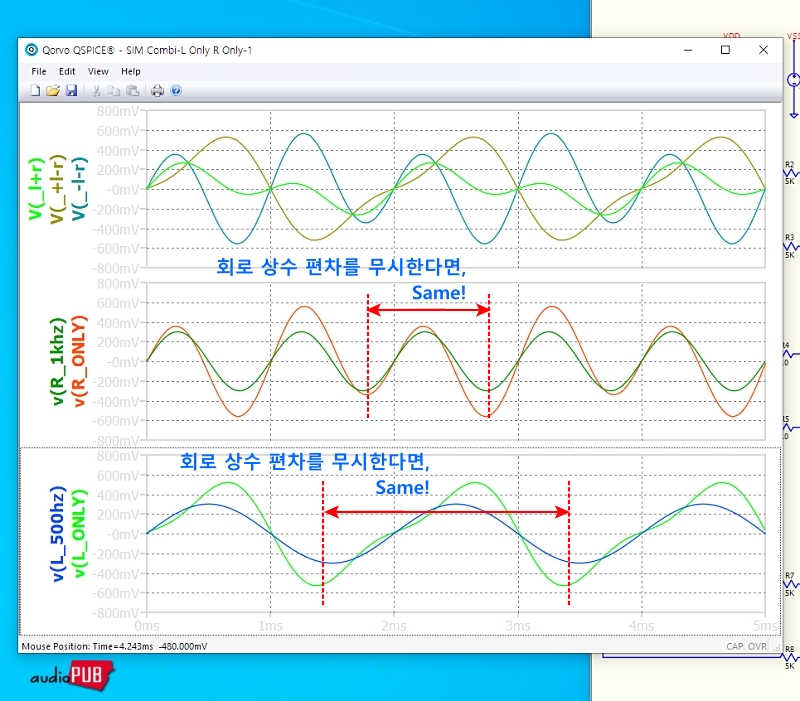800x701 pixels.
Task: Minimize the QSPICE waveform window
Action: pos(687,50)
